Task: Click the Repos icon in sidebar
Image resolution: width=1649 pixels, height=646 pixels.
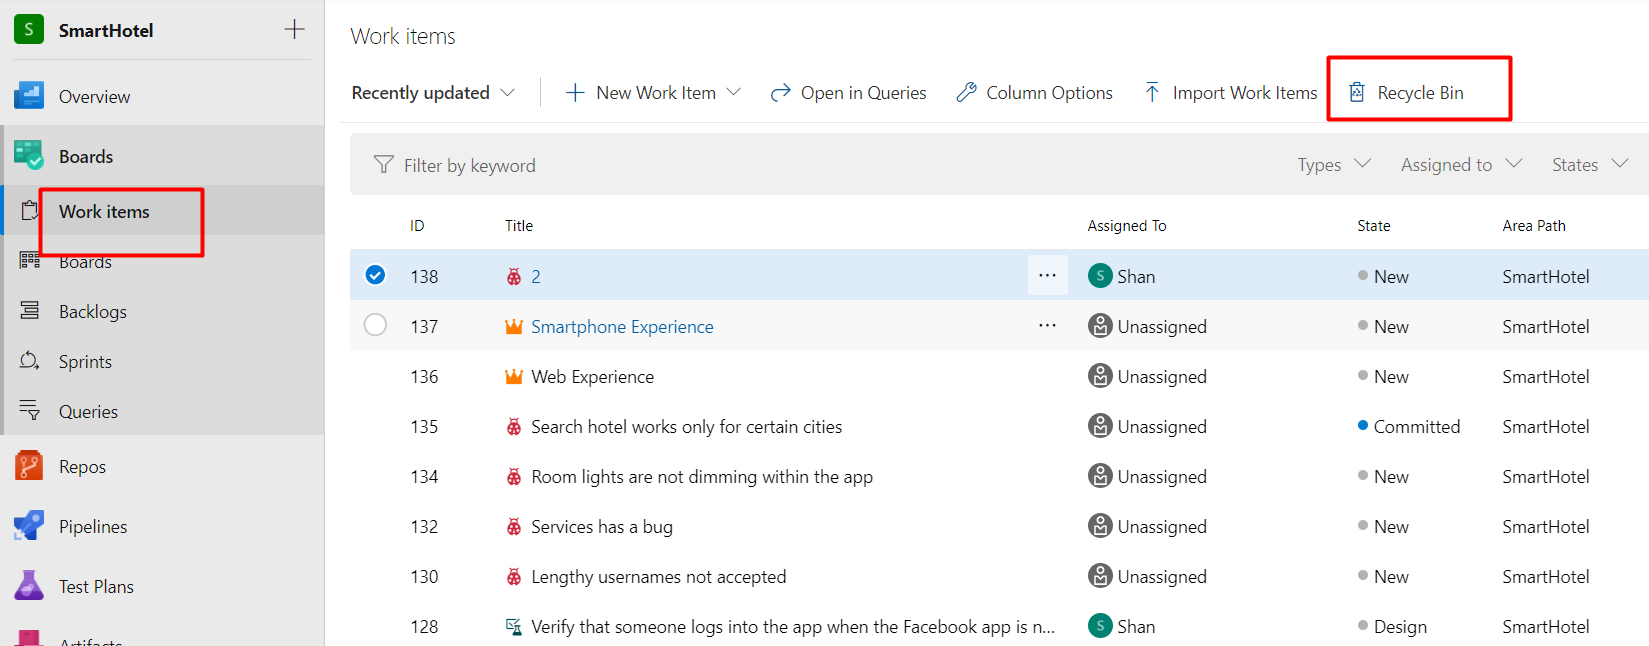Action: point(29,465)
